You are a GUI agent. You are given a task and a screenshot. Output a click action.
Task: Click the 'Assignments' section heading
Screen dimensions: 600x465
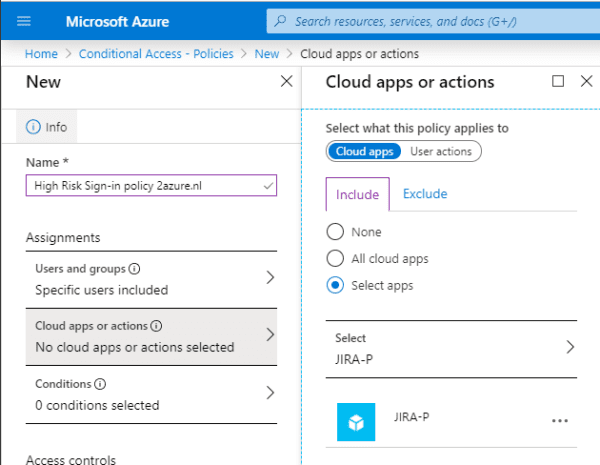pos(63,238)
